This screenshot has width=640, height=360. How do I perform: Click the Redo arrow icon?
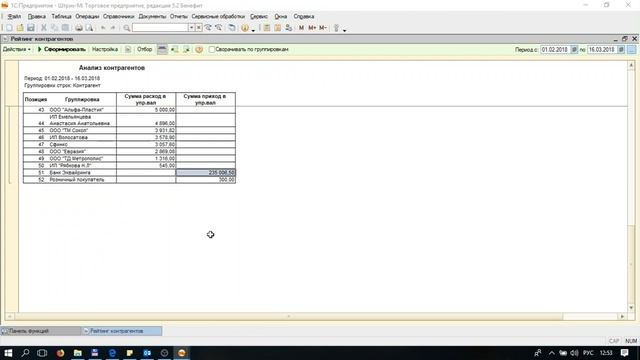pos(113,28)
